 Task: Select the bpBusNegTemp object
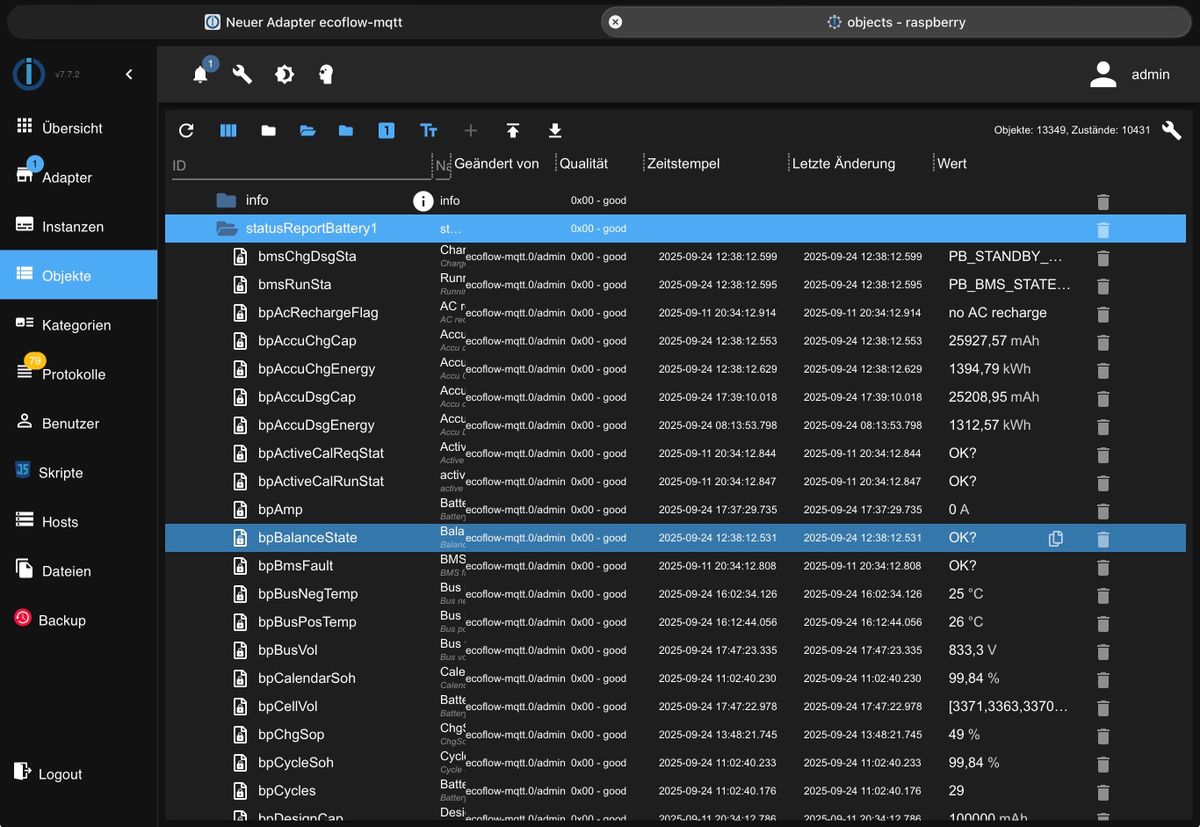pos(675,593)
